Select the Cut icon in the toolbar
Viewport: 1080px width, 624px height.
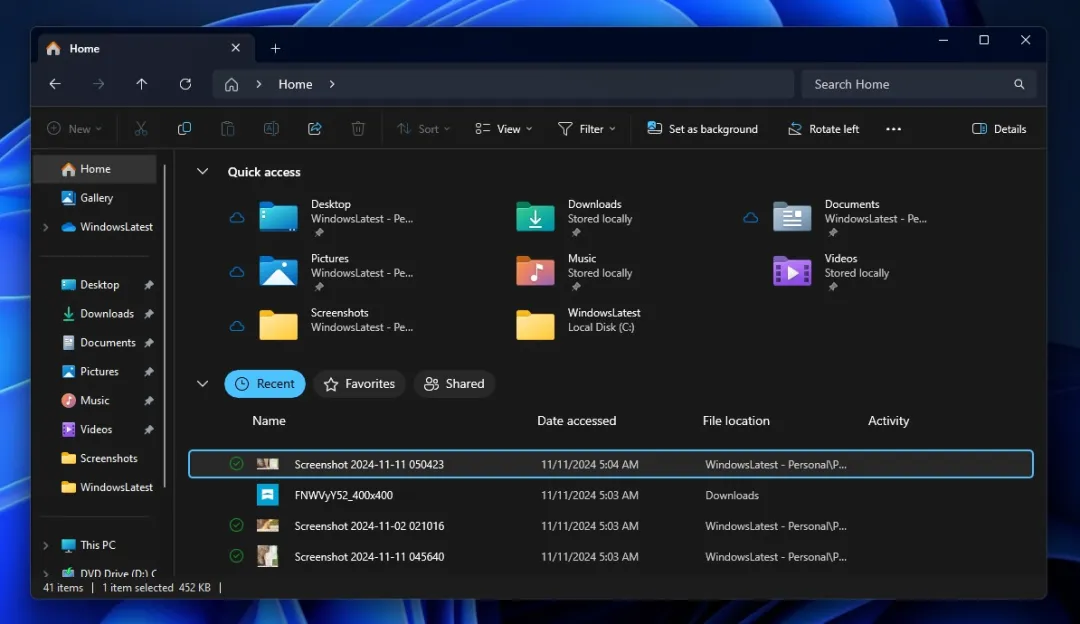click(140, 128)
